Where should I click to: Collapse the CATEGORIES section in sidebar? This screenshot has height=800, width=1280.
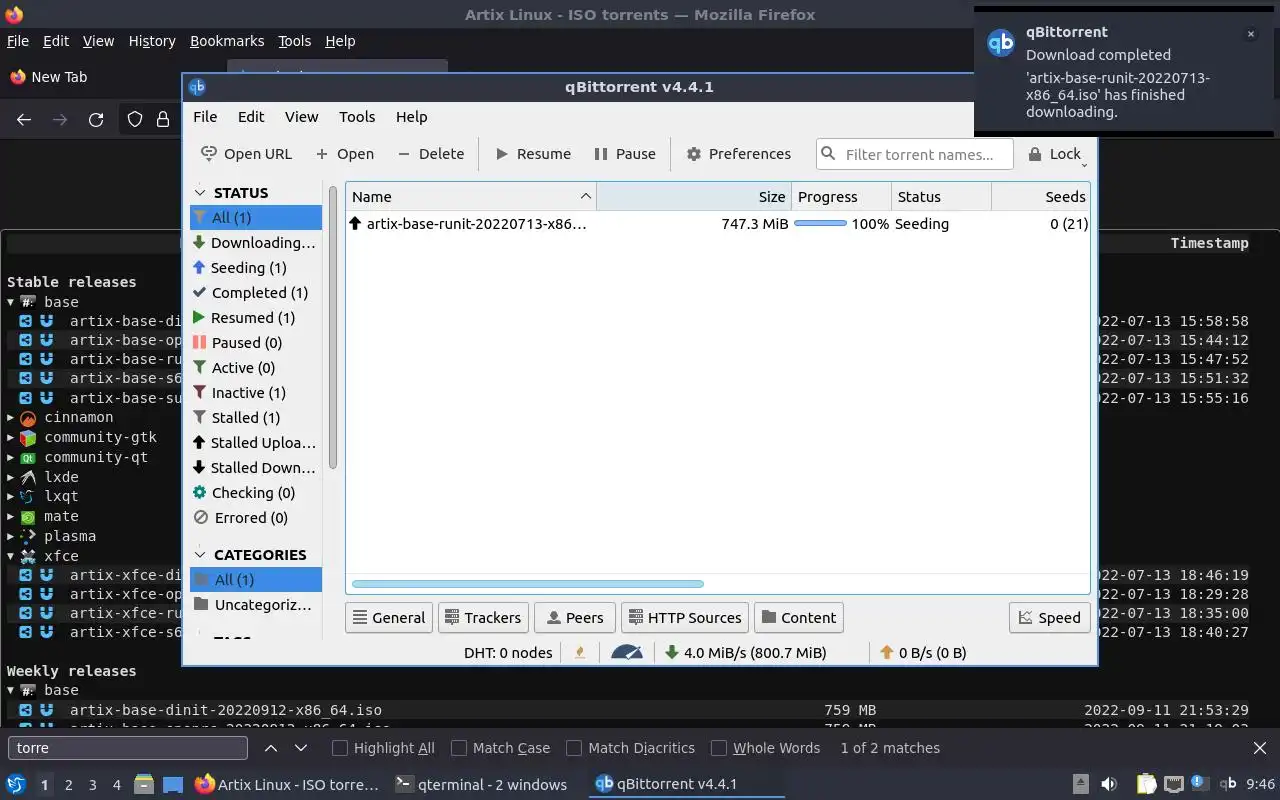[x=200, y=555]
